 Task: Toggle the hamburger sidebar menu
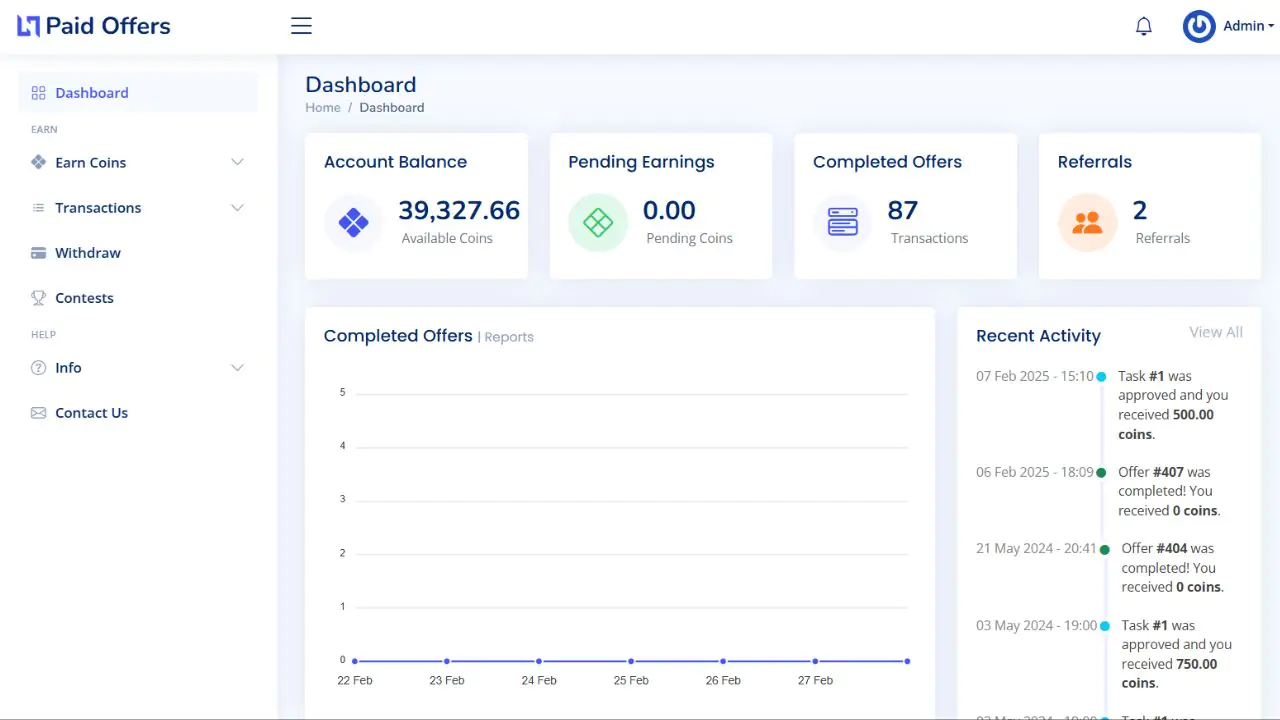pos(301,26)
